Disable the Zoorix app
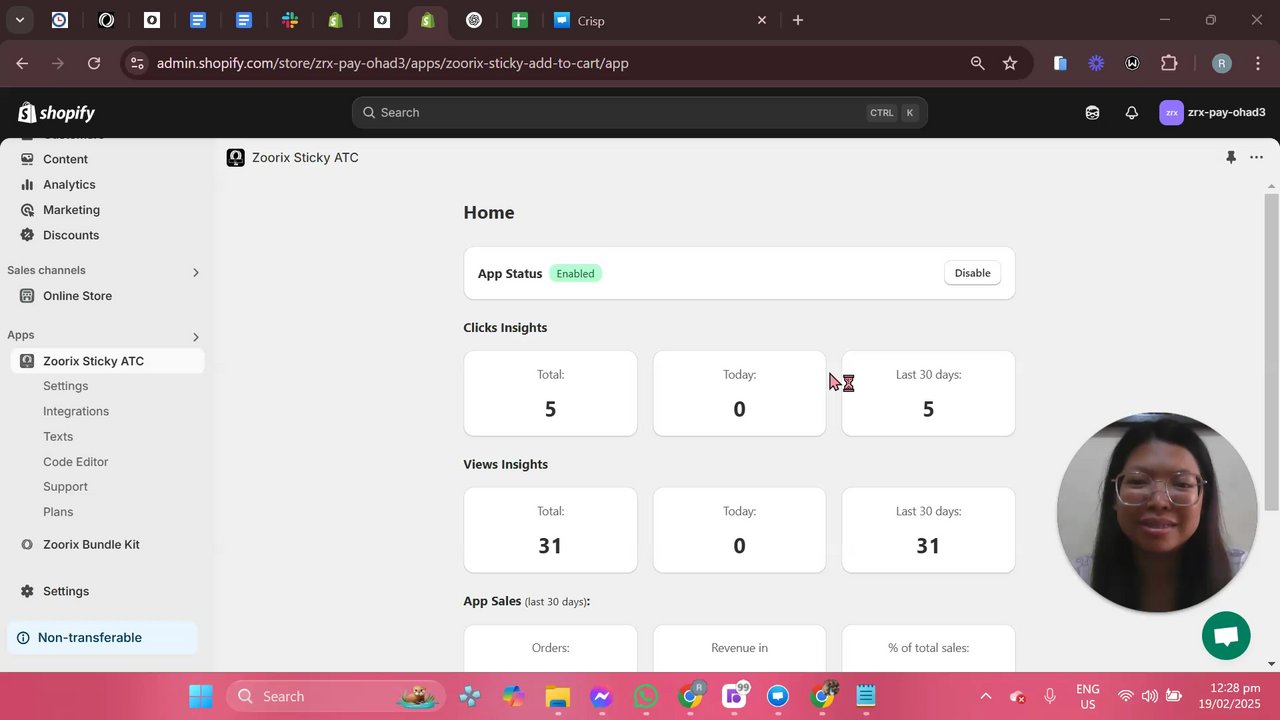 coord(972,273)
